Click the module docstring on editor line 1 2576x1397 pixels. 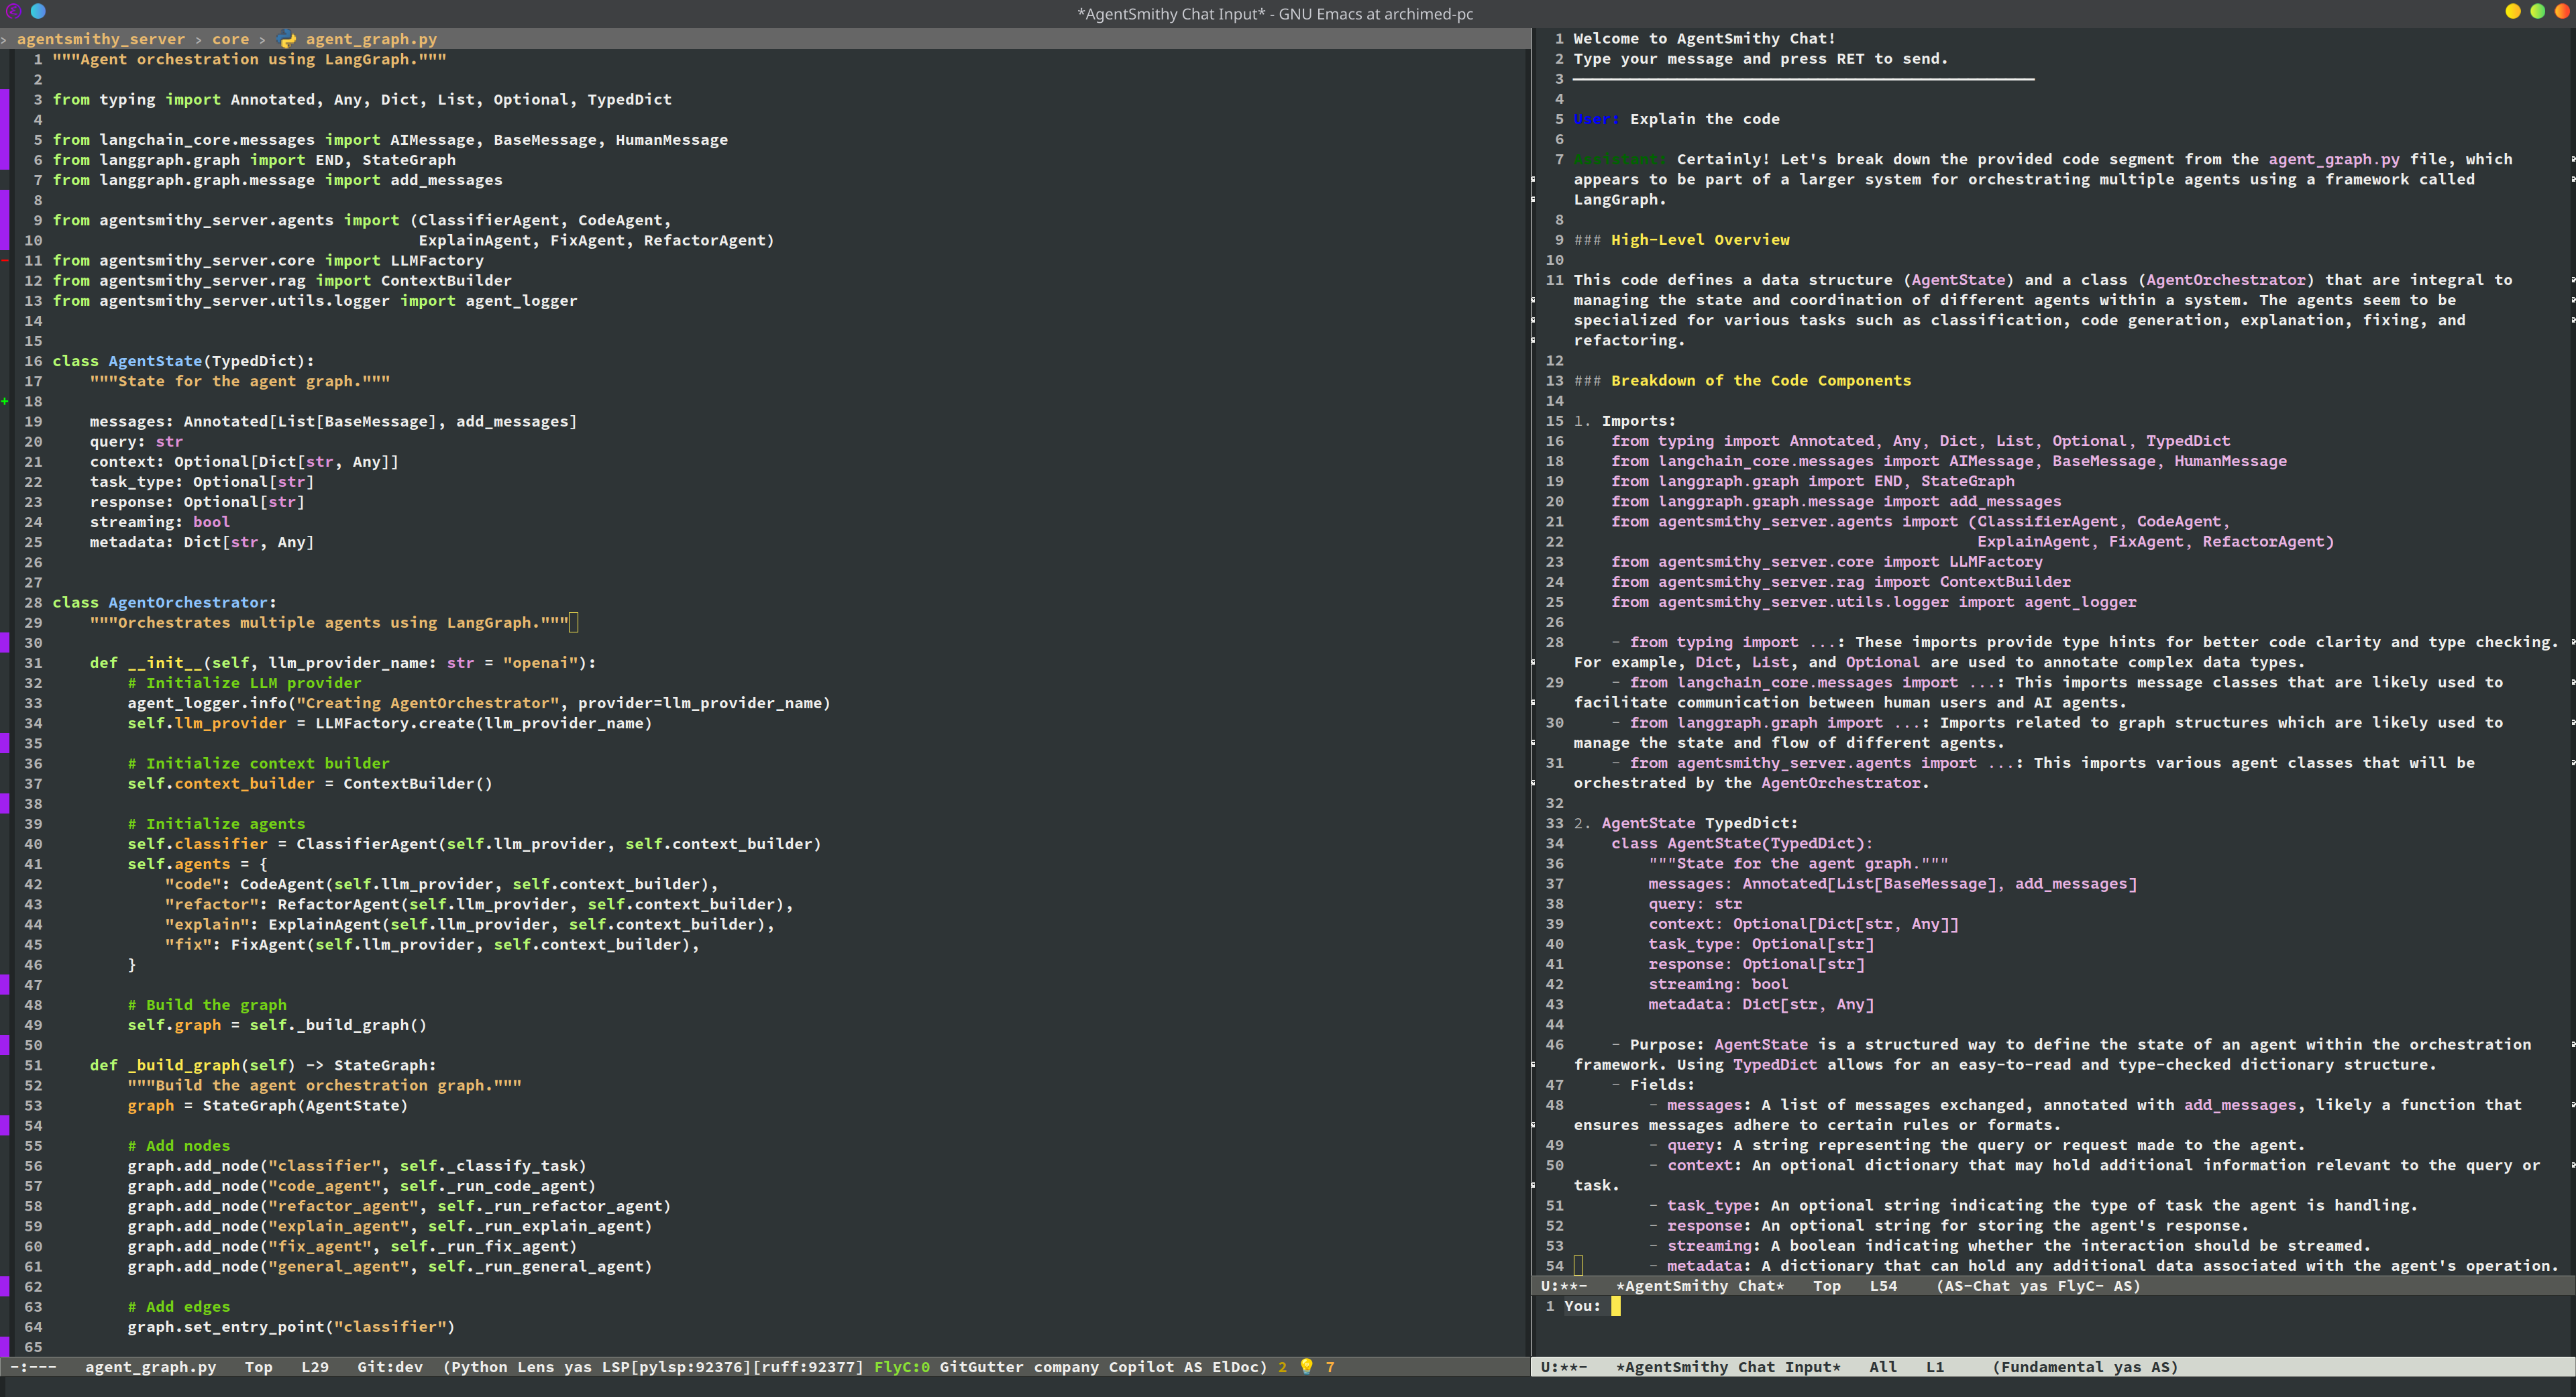point(250,59)
